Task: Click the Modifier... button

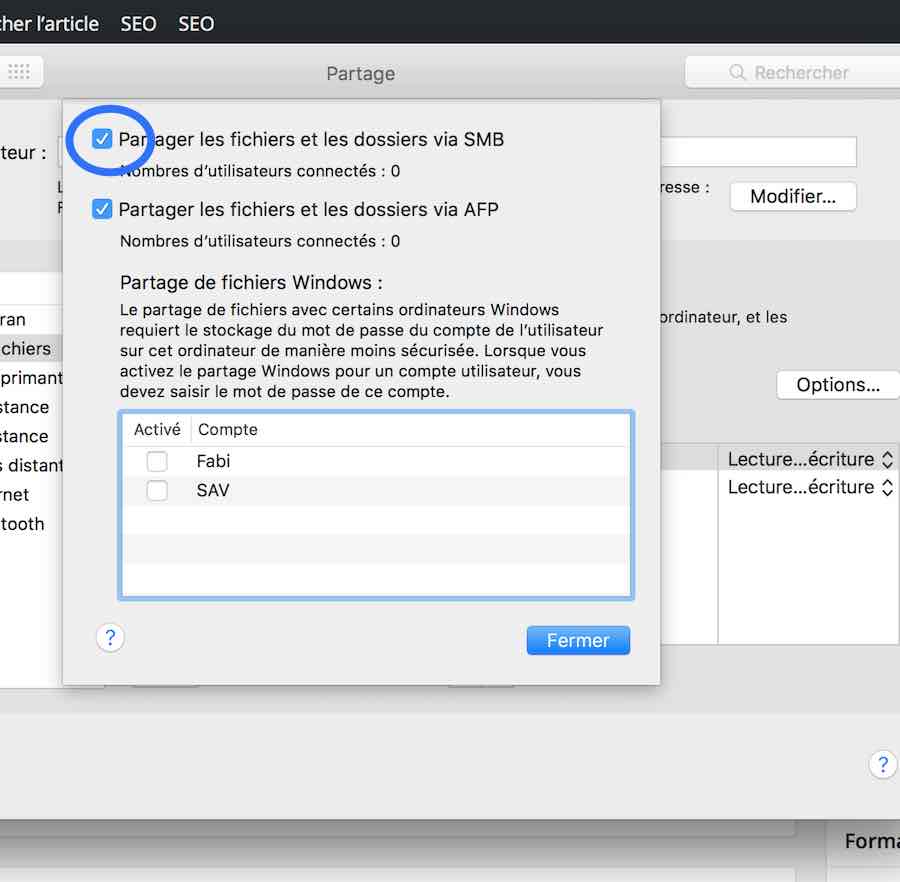Action: (x=793, y=196)
